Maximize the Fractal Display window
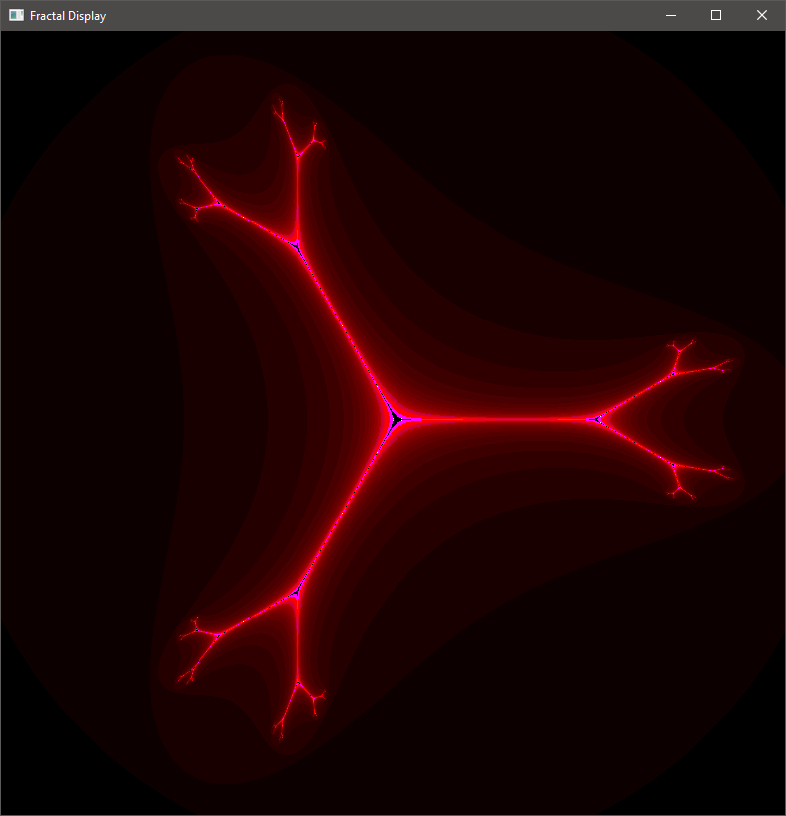This screenshot has width=786, height=816. (716, 16)
